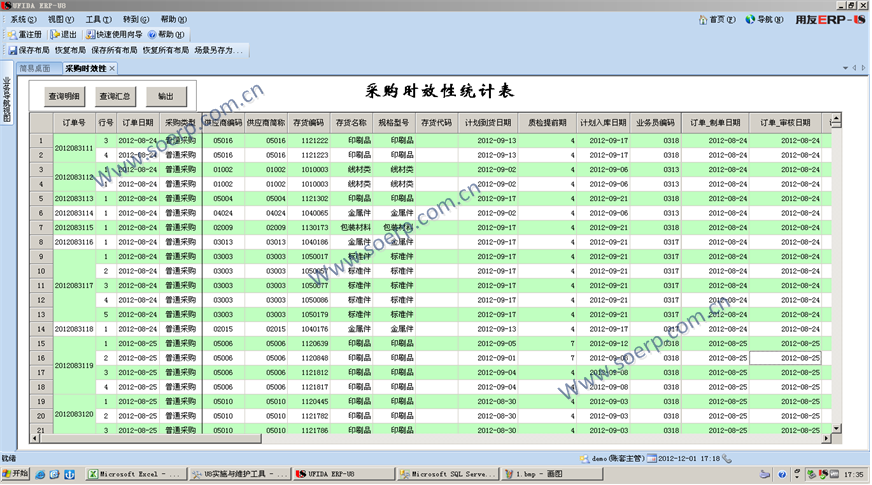The height and width of the screenshot is (485, 872).
Task: Open the 视图(V) menu
Action: coord(60,19)
